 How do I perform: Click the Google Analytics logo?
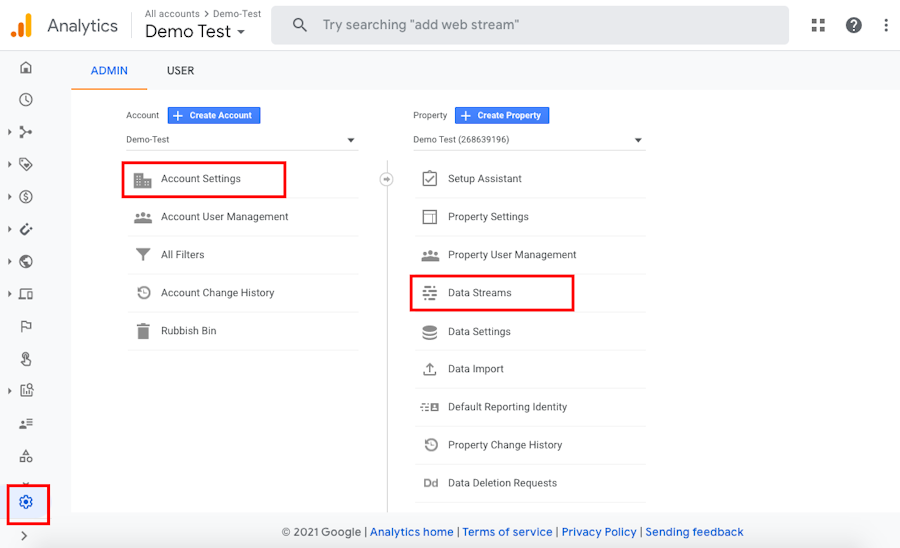click(21, 25)
